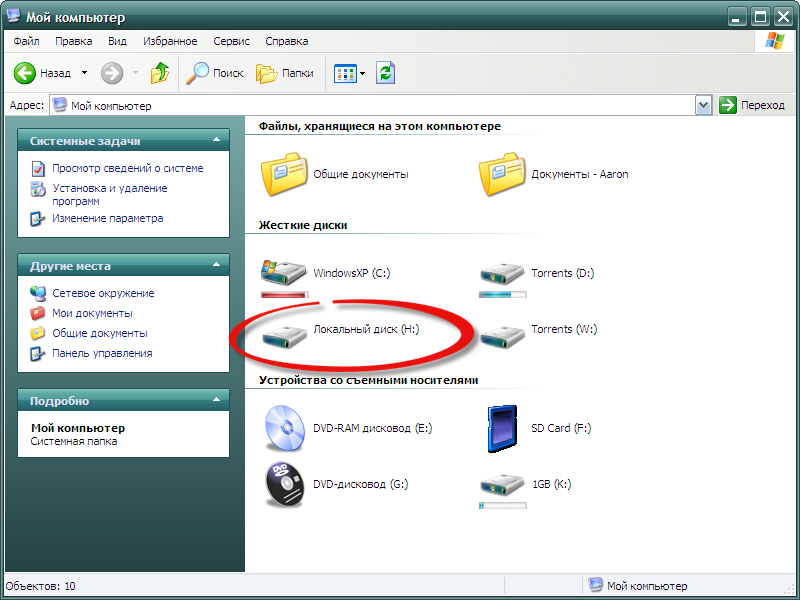Click the Up folder toolbar icon

160,73
